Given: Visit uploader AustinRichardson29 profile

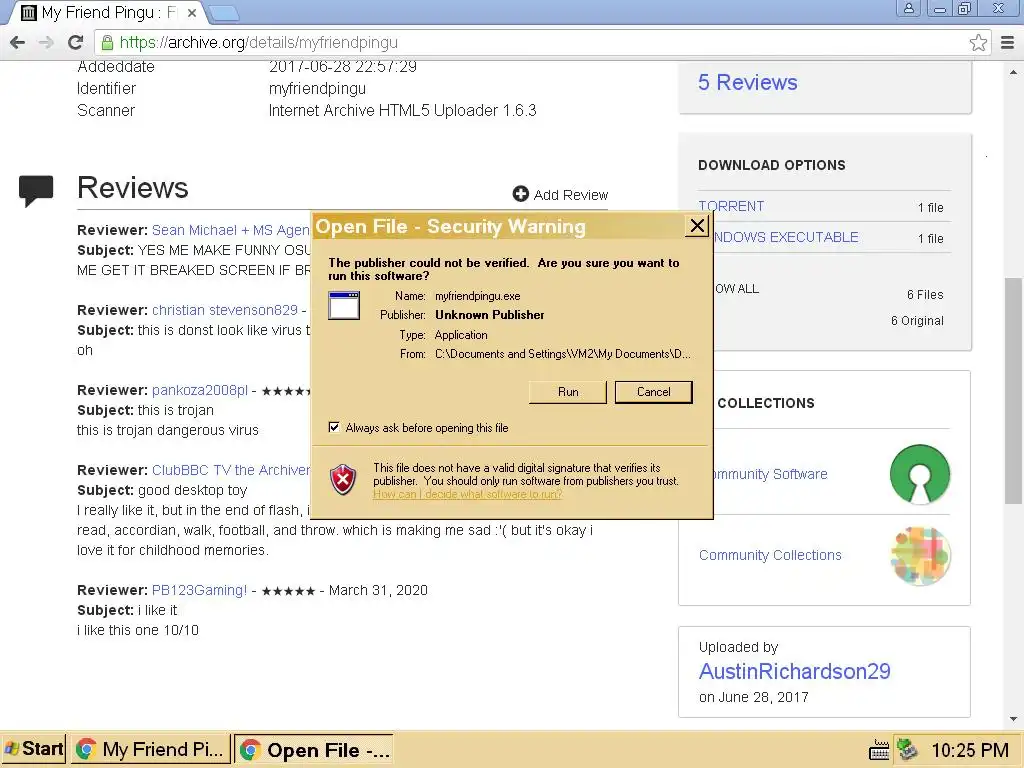Looking at the screenshot, I should 794,671.
